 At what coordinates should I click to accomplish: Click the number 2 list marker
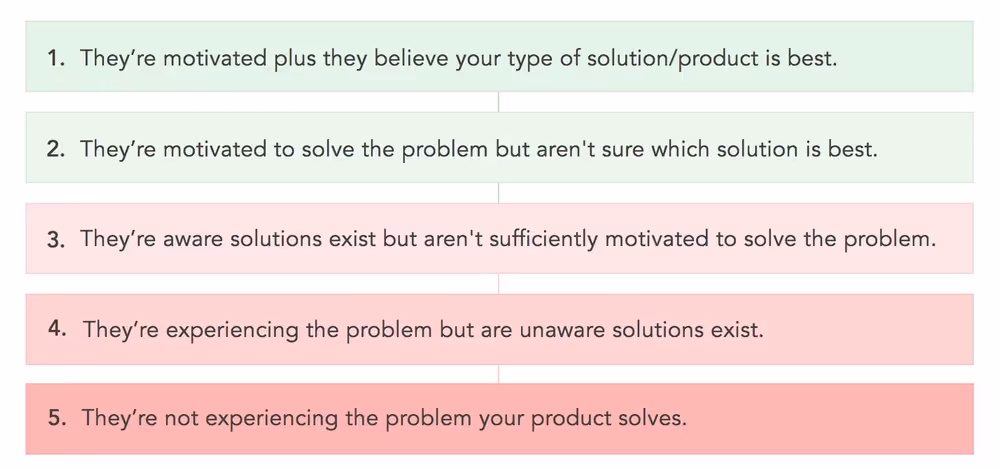point(57,149)
